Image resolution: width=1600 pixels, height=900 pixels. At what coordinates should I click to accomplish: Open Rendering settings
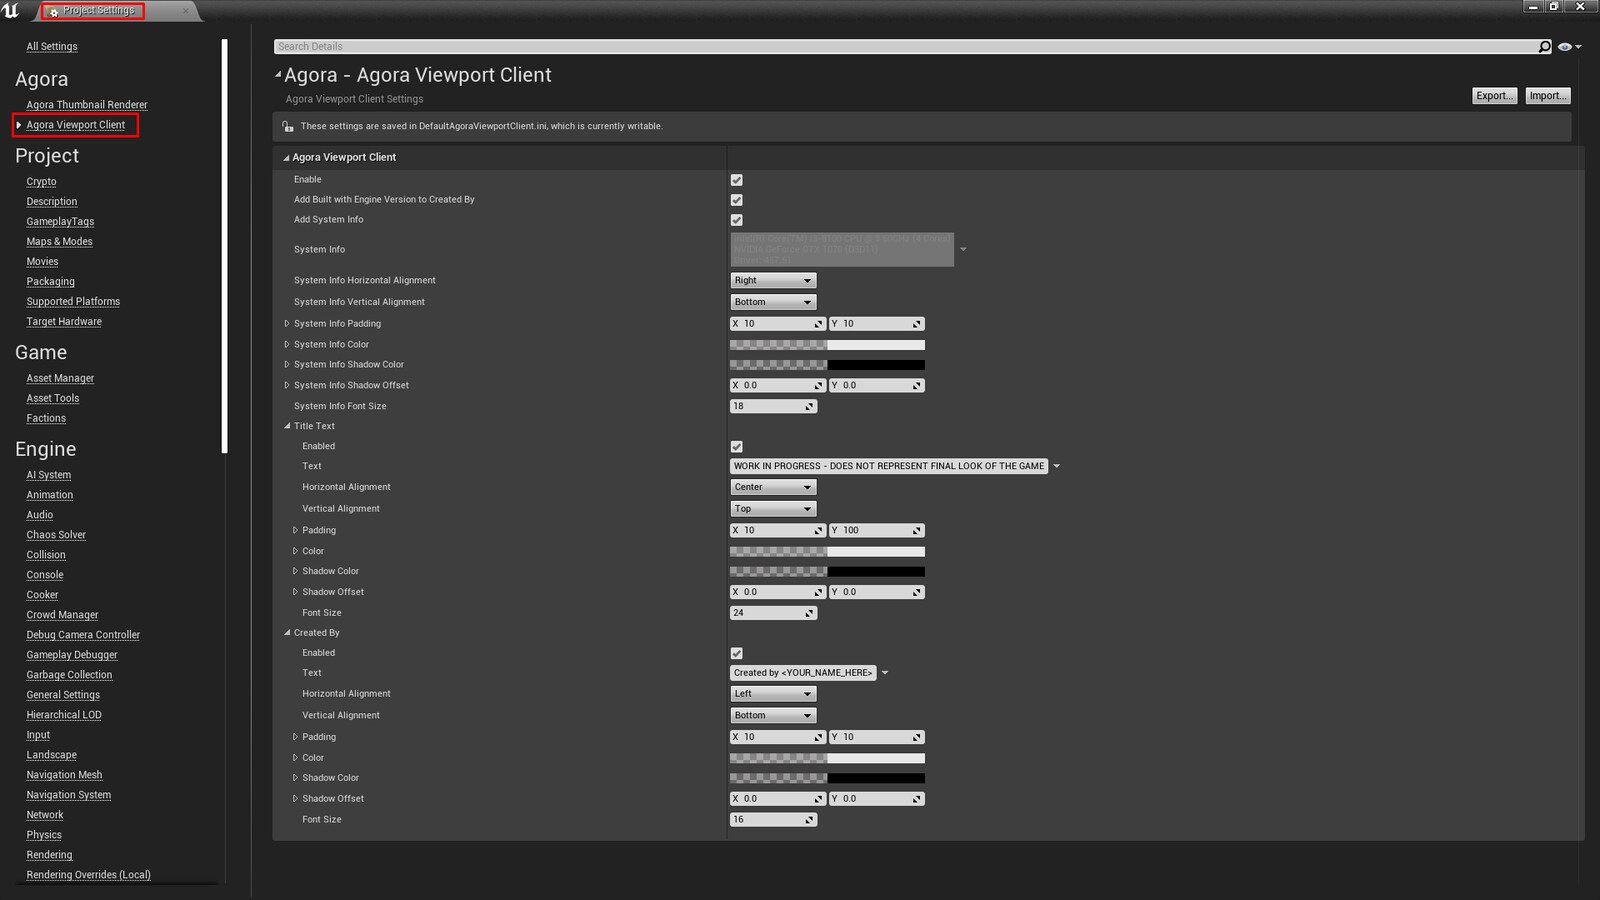pos(49,856)
